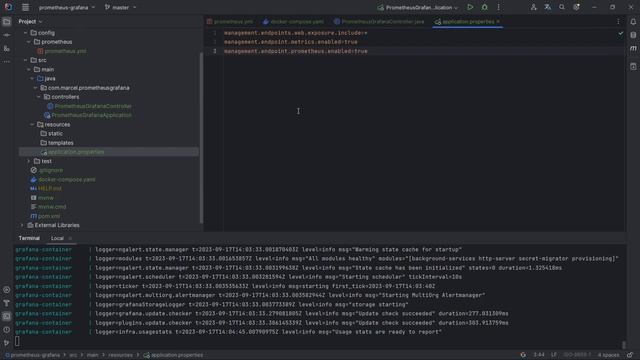Open IDE settings gear icon
The width and height of the screenshot is (640, 360).
(x=576, y=7)
